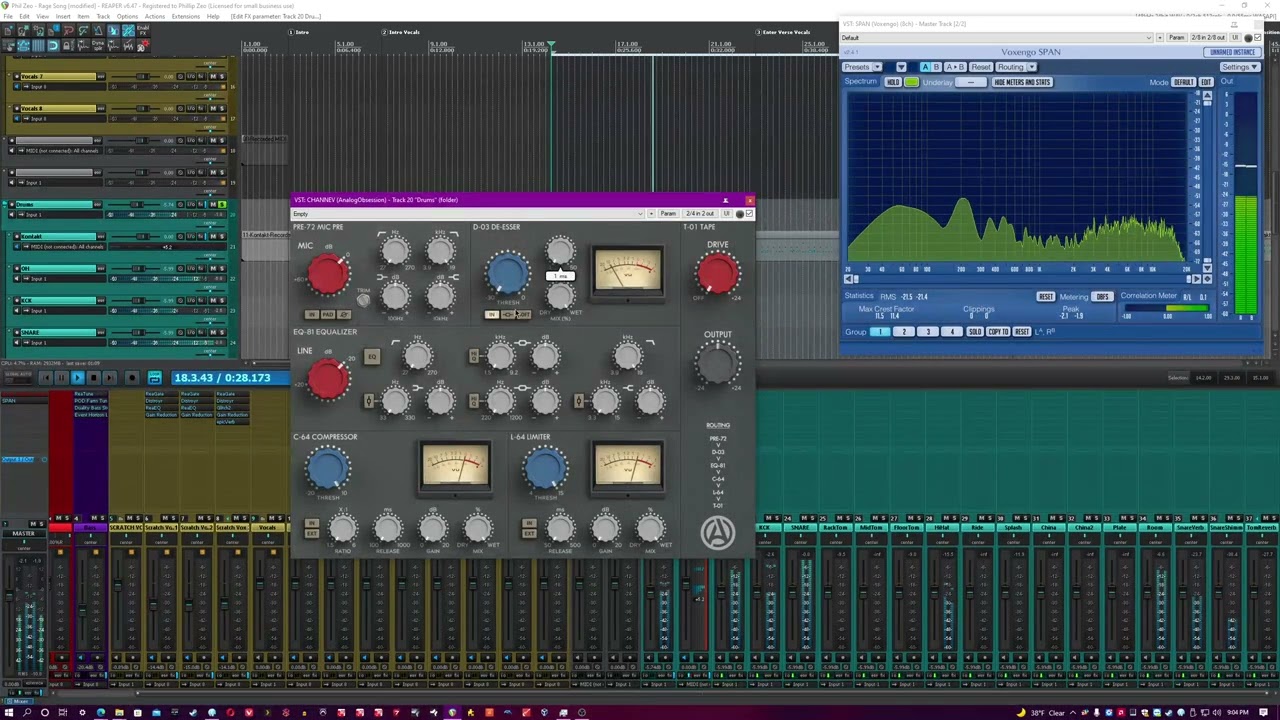
Task: Open the SPAN window Default preset dropdown
Action: (x=996, y=38)
